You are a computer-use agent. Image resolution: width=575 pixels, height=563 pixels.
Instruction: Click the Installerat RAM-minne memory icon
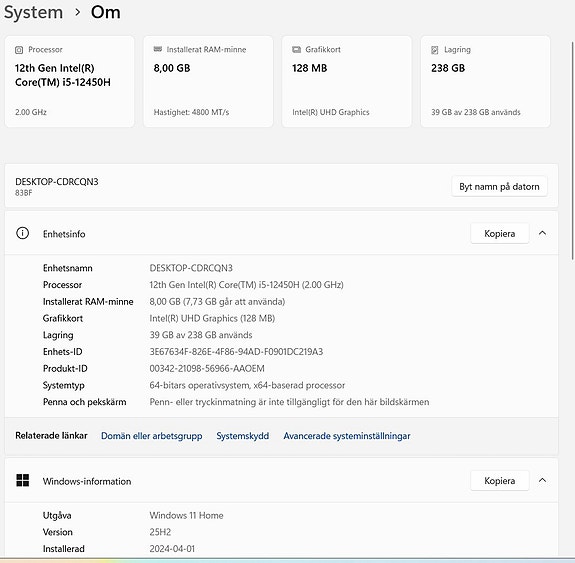(x=158, y=50)
